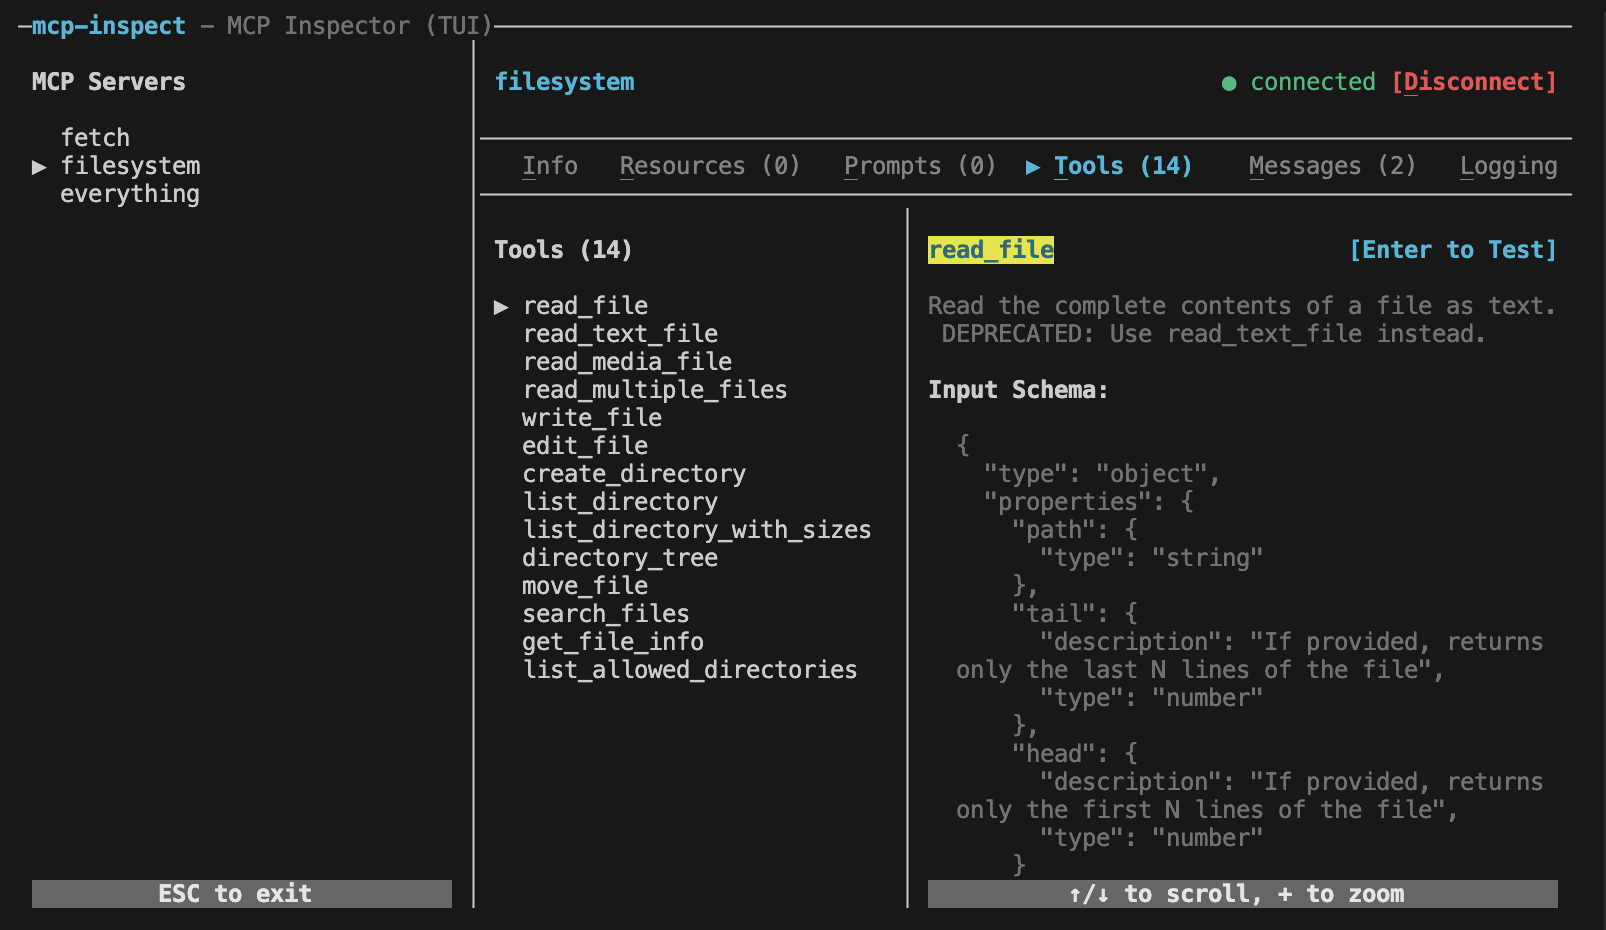Click the everything server entry

130,194
